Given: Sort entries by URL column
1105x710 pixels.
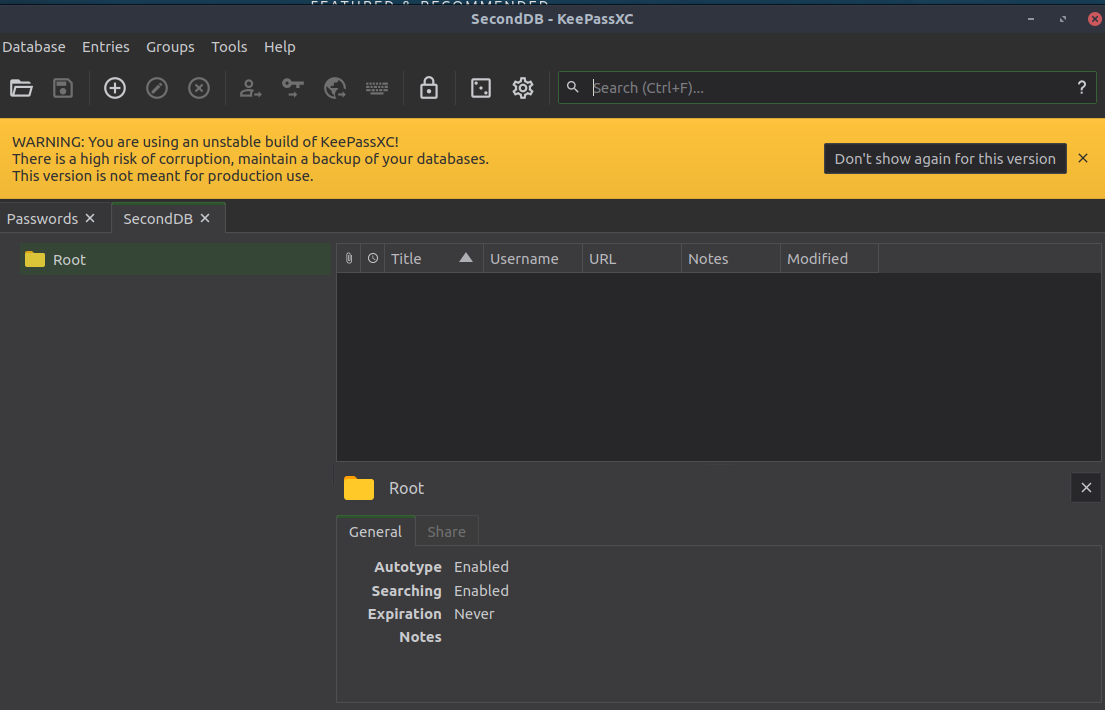Looking at the screenshot, I should pos(631,259).
